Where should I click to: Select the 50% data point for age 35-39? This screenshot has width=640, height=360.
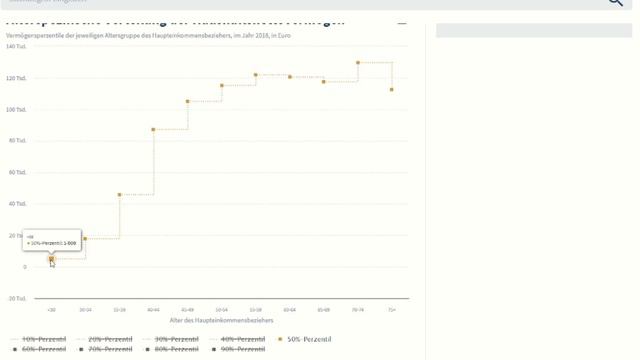(120, 195)
